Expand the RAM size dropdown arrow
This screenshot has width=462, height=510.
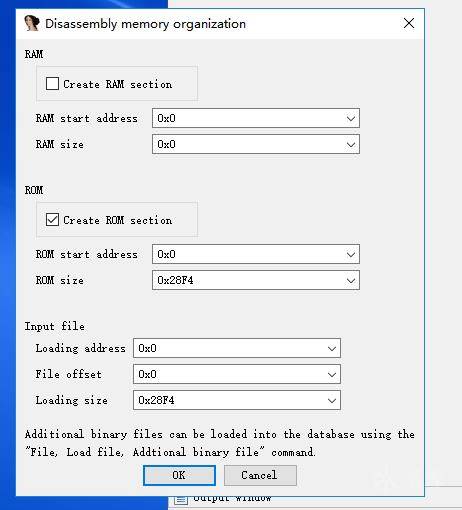tap(351, 144)
